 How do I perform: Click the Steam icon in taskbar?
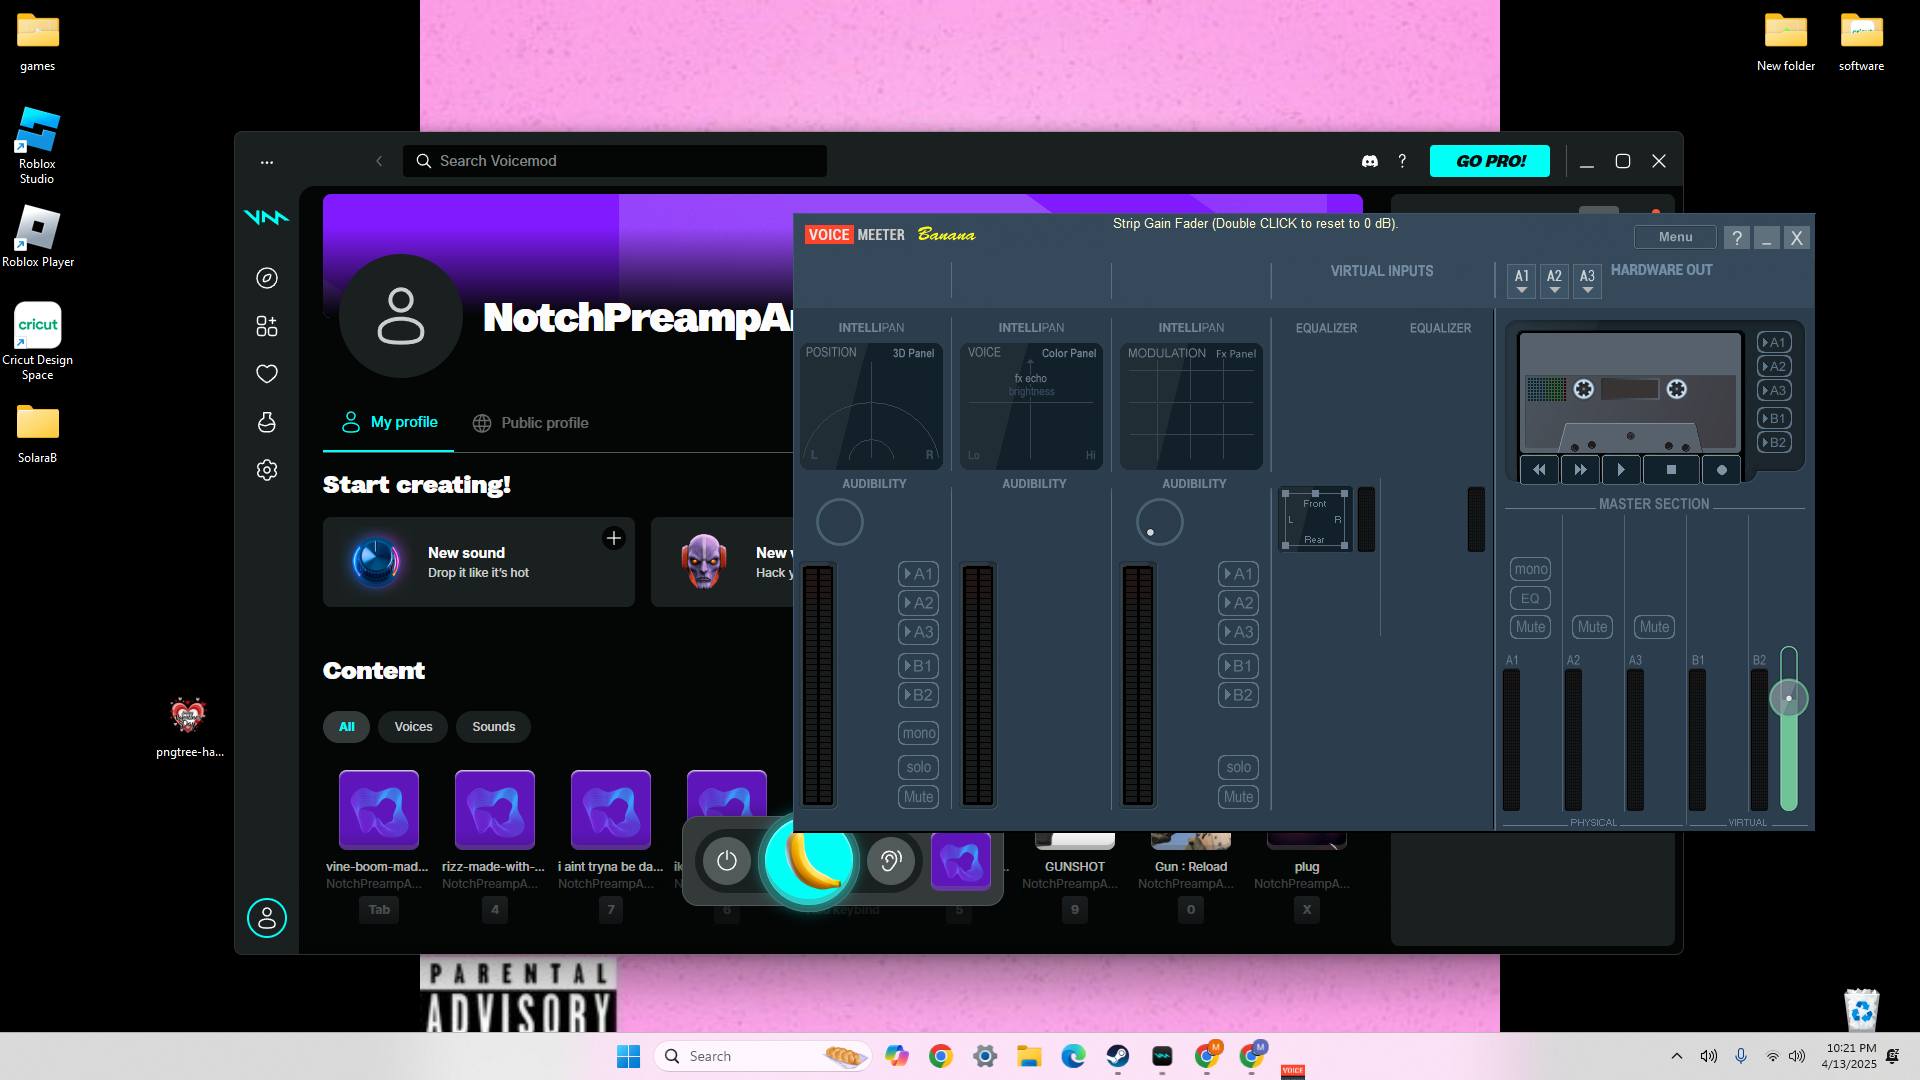pyautogui.click(x=1117, y=1056)
